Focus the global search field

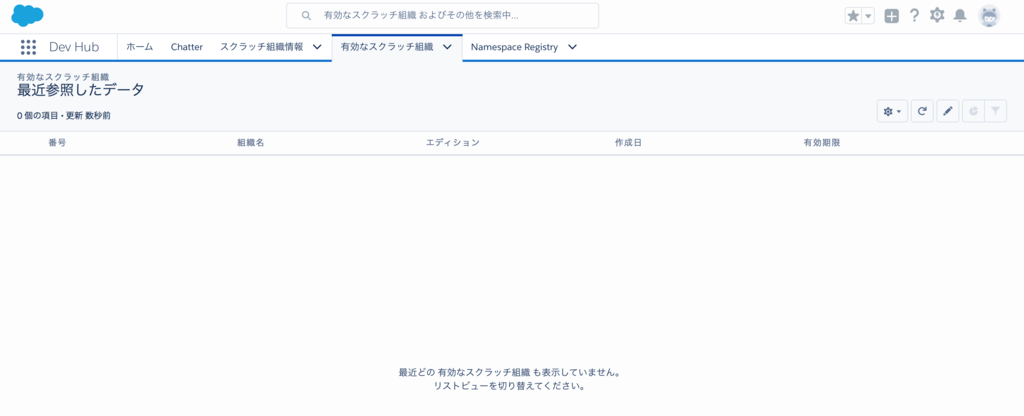[442, 15]
